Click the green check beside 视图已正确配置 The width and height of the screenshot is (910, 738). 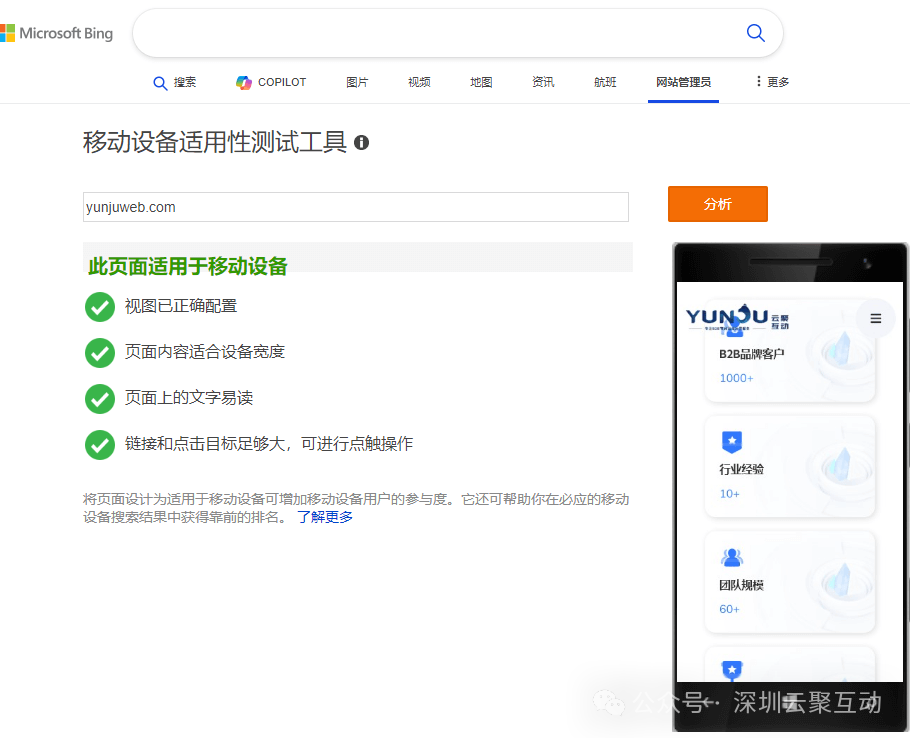[x=100, y=306]
